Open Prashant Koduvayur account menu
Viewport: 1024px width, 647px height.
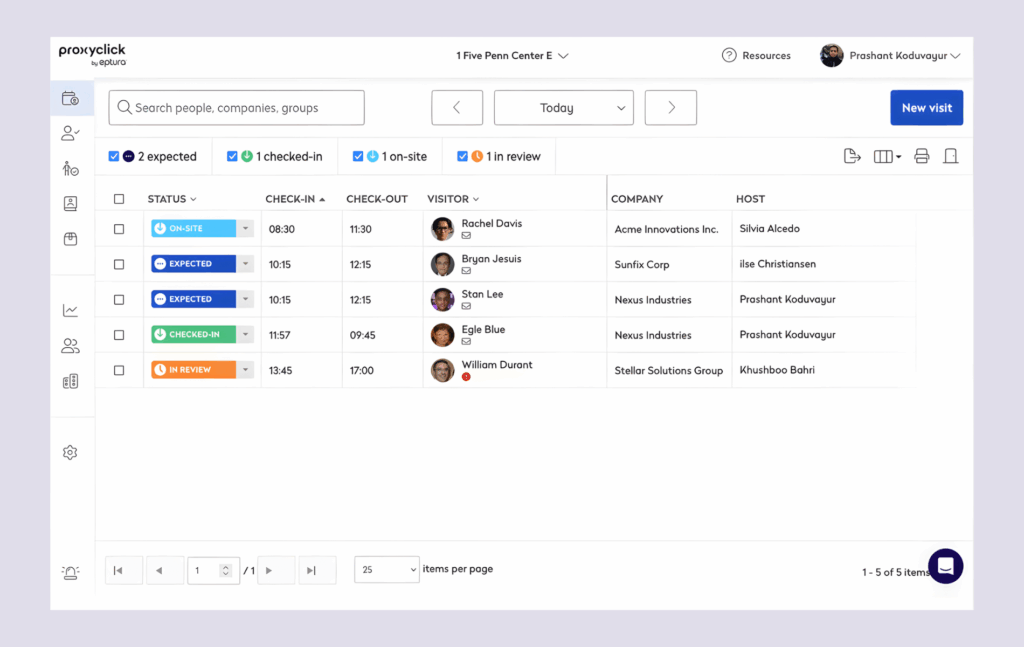click(891, 56)
